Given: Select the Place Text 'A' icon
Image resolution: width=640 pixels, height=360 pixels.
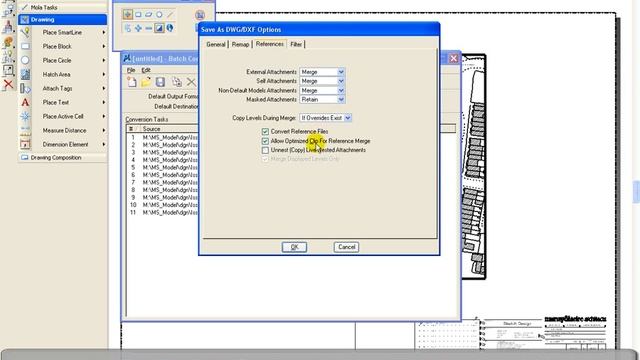Looking at the screenshot, I should [x=25, y=102].
